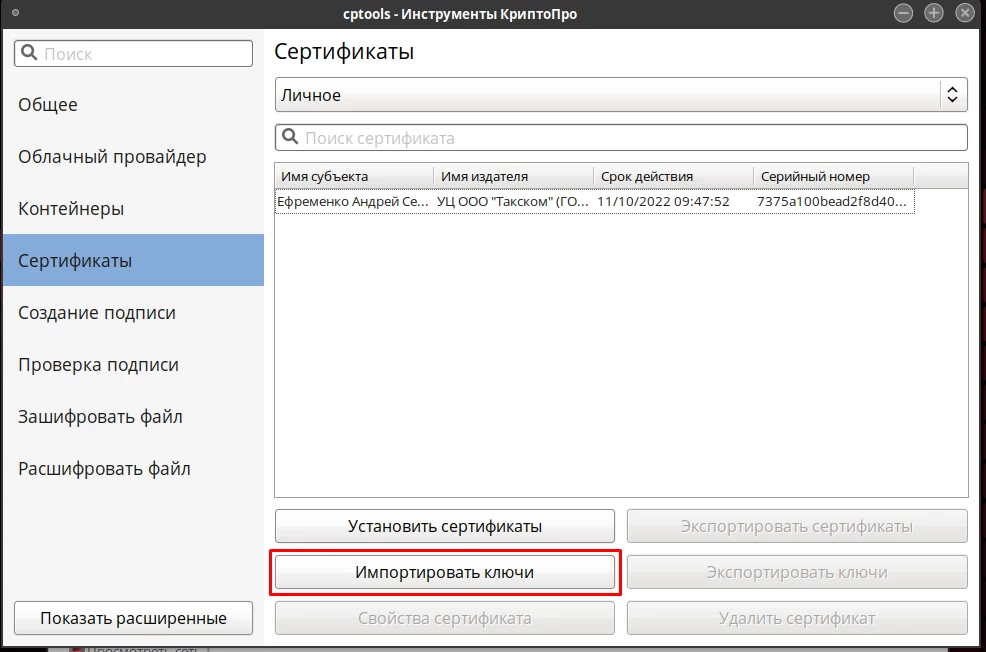Image resolution: width=986 pixels, height=652 pixels.
Task: Select the Ефременко Андрей certificate row
Action: click(x=594, y=202)
